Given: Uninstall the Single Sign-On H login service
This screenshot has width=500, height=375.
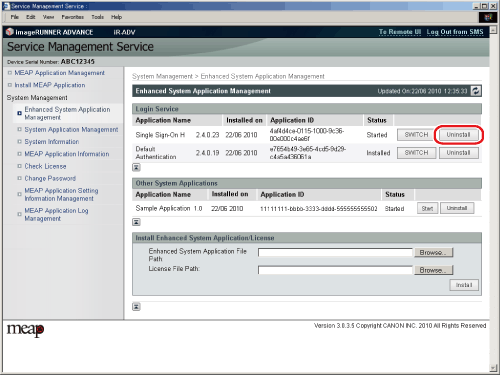Looking at the screenshot, I should point(458,135).
